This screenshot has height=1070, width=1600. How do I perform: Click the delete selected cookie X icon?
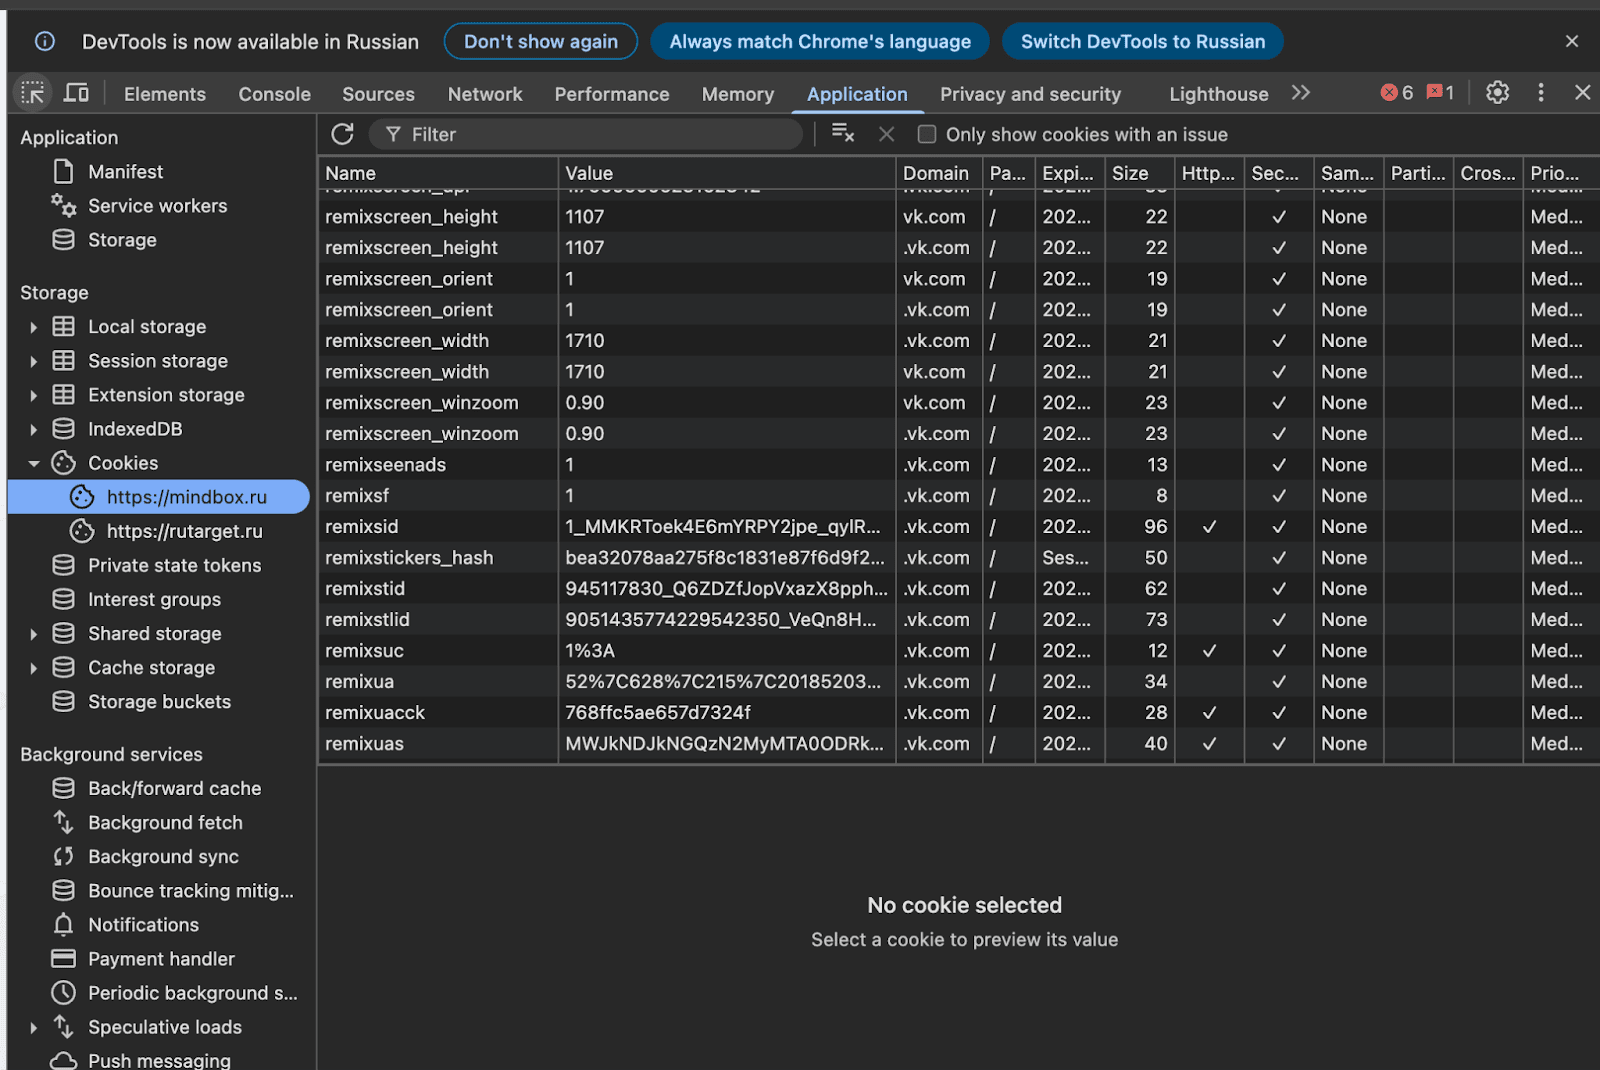coord(886,134)
